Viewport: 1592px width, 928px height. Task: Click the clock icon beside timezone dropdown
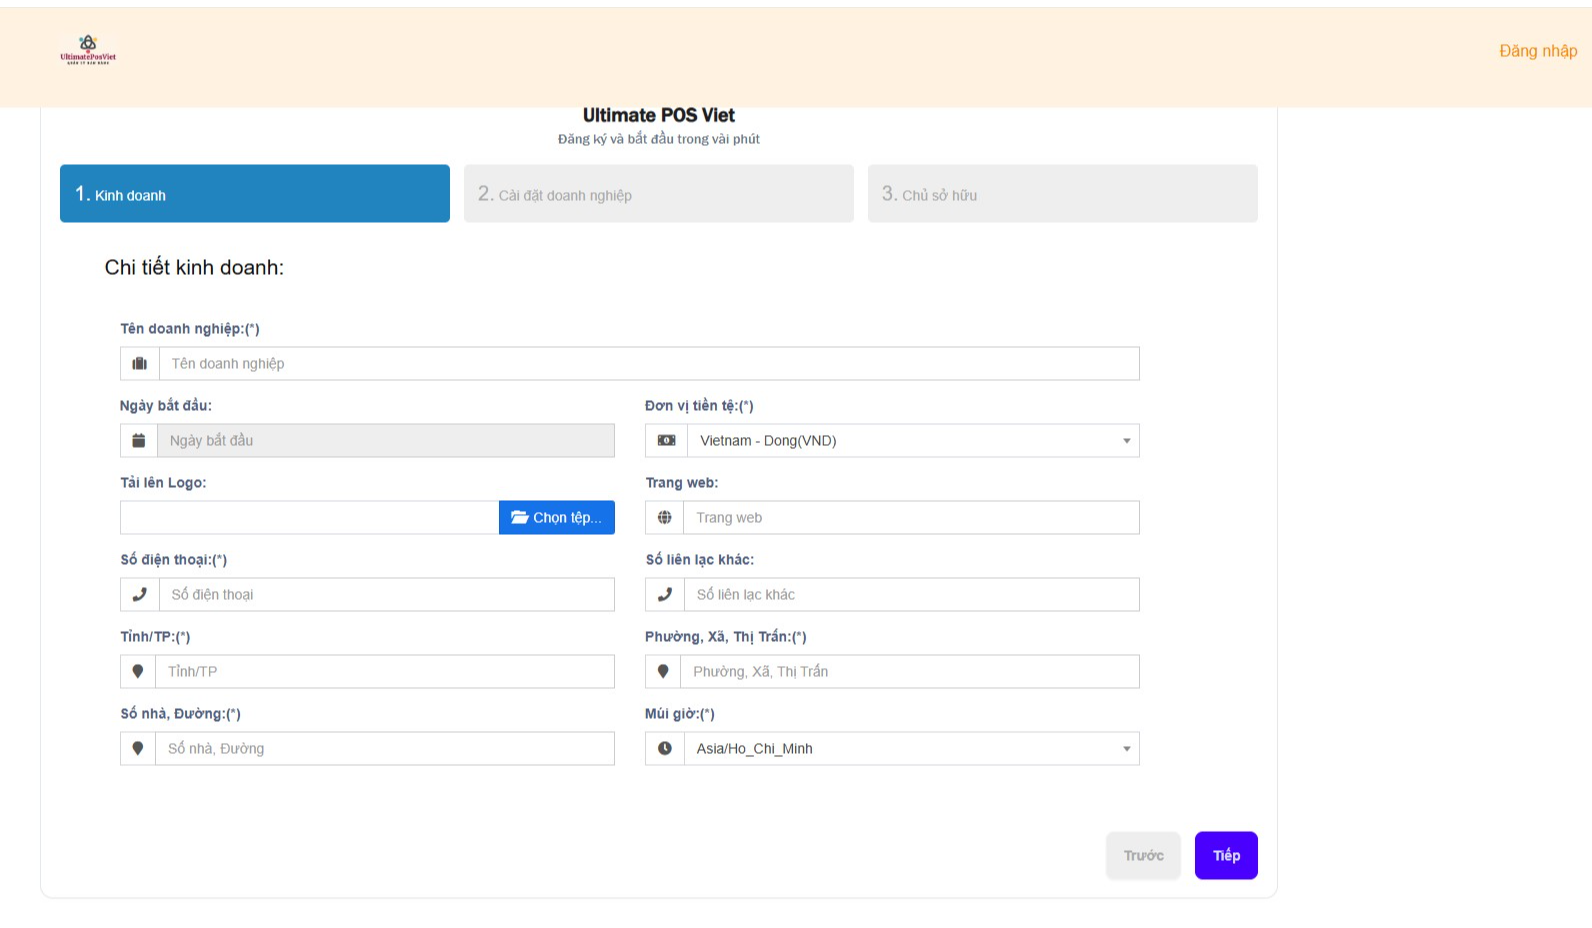(x=665, y=749)
